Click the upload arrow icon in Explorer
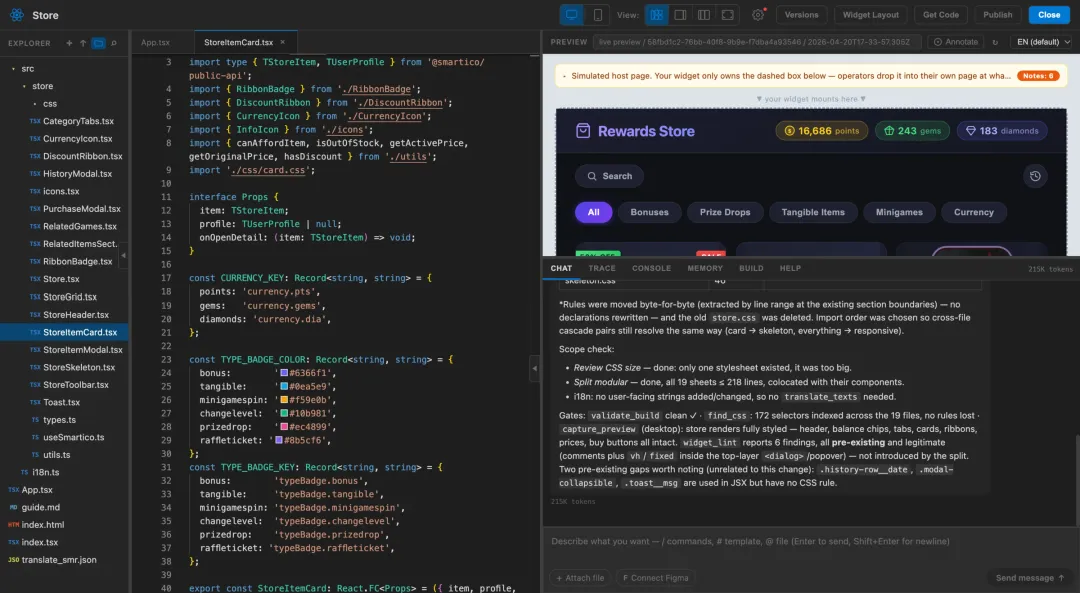The width and height of the screenshot is (1080, 593). click(83, 43)
